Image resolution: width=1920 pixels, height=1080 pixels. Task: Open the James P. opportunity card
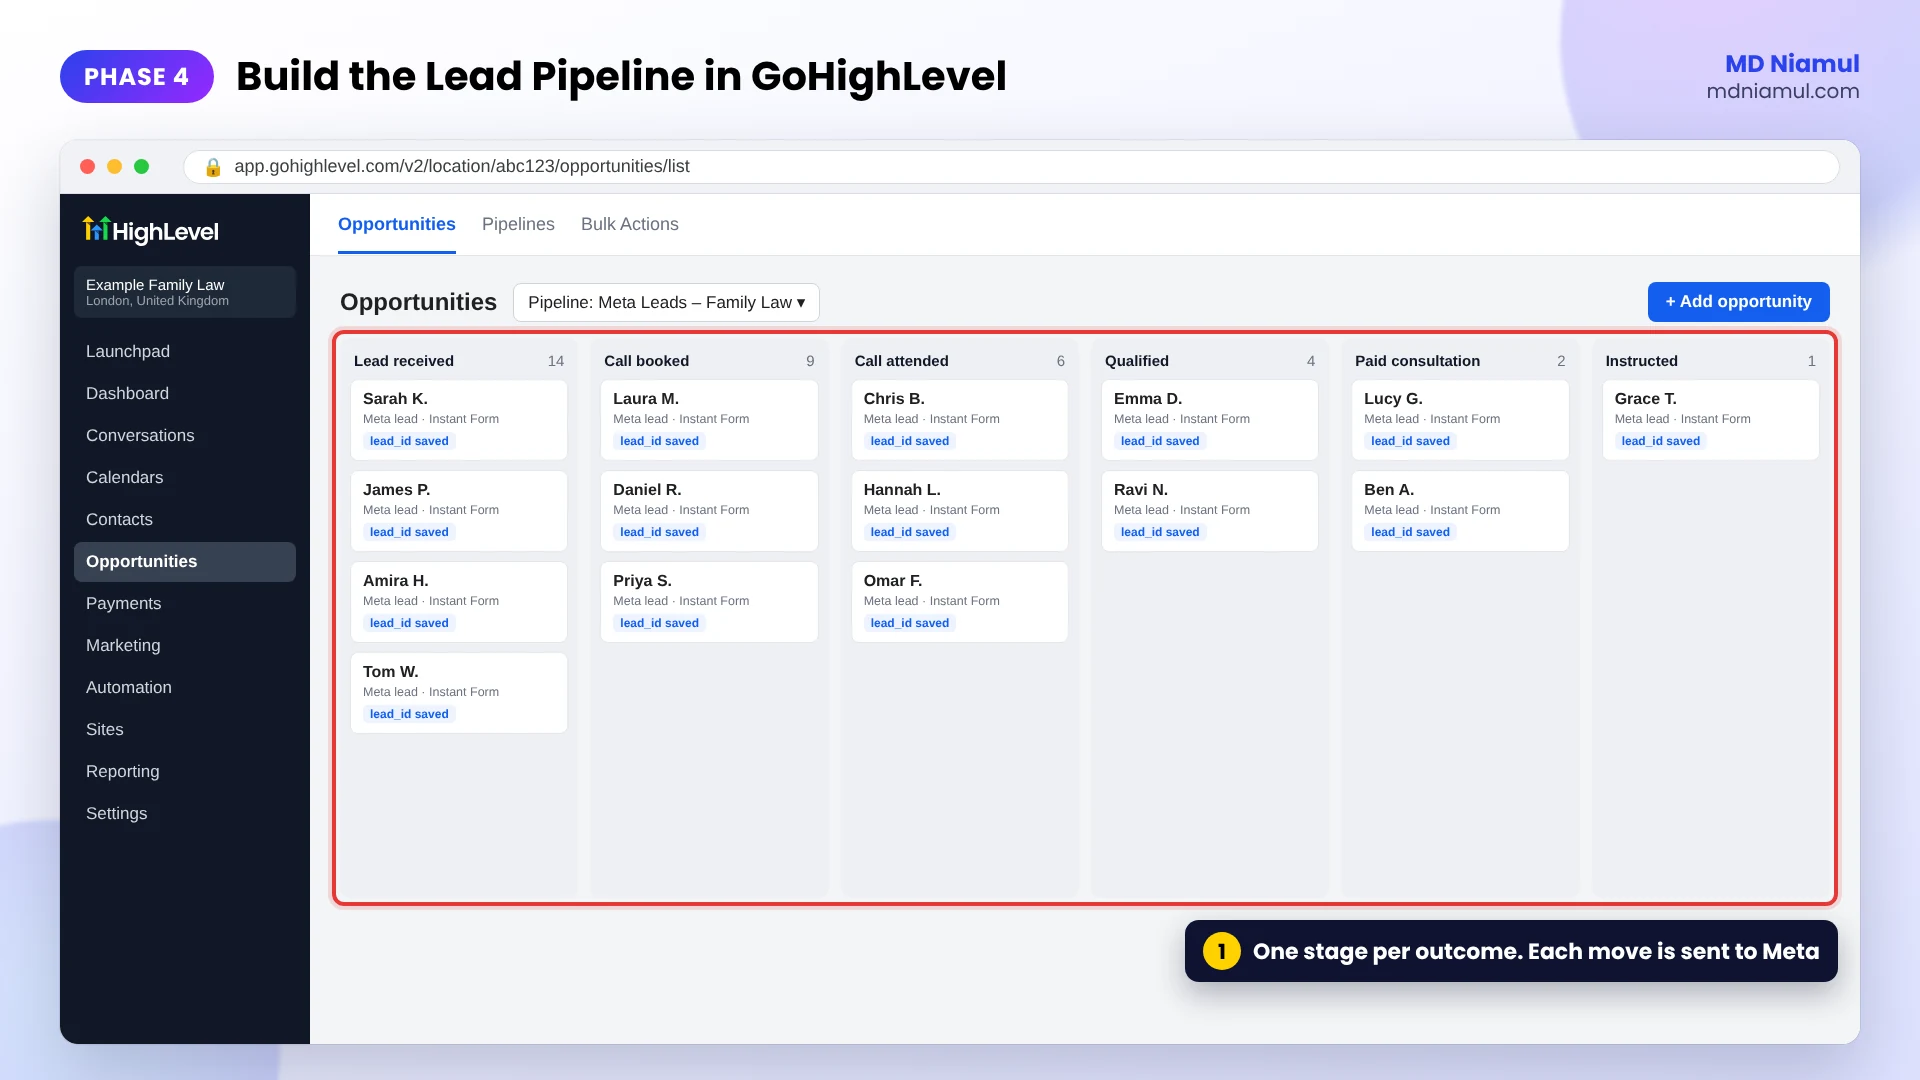pos(459,511)
